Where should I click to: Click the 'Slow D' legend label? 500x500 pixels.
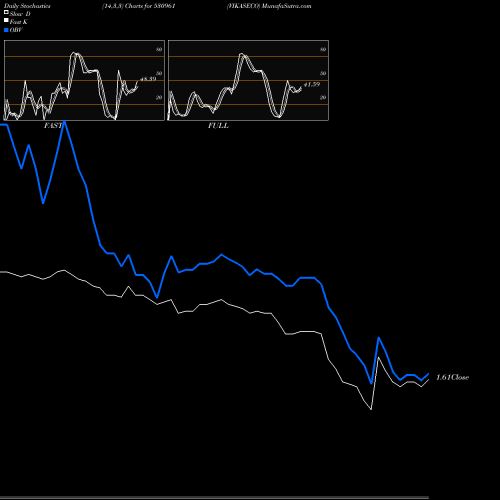click(20, 14)
